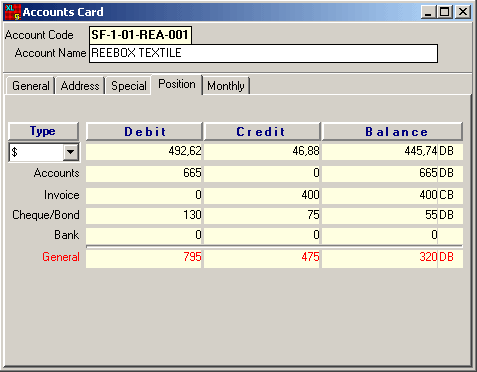Click the Credit column header
Viewport: 477px width, 372px height.
click(262, 131)
